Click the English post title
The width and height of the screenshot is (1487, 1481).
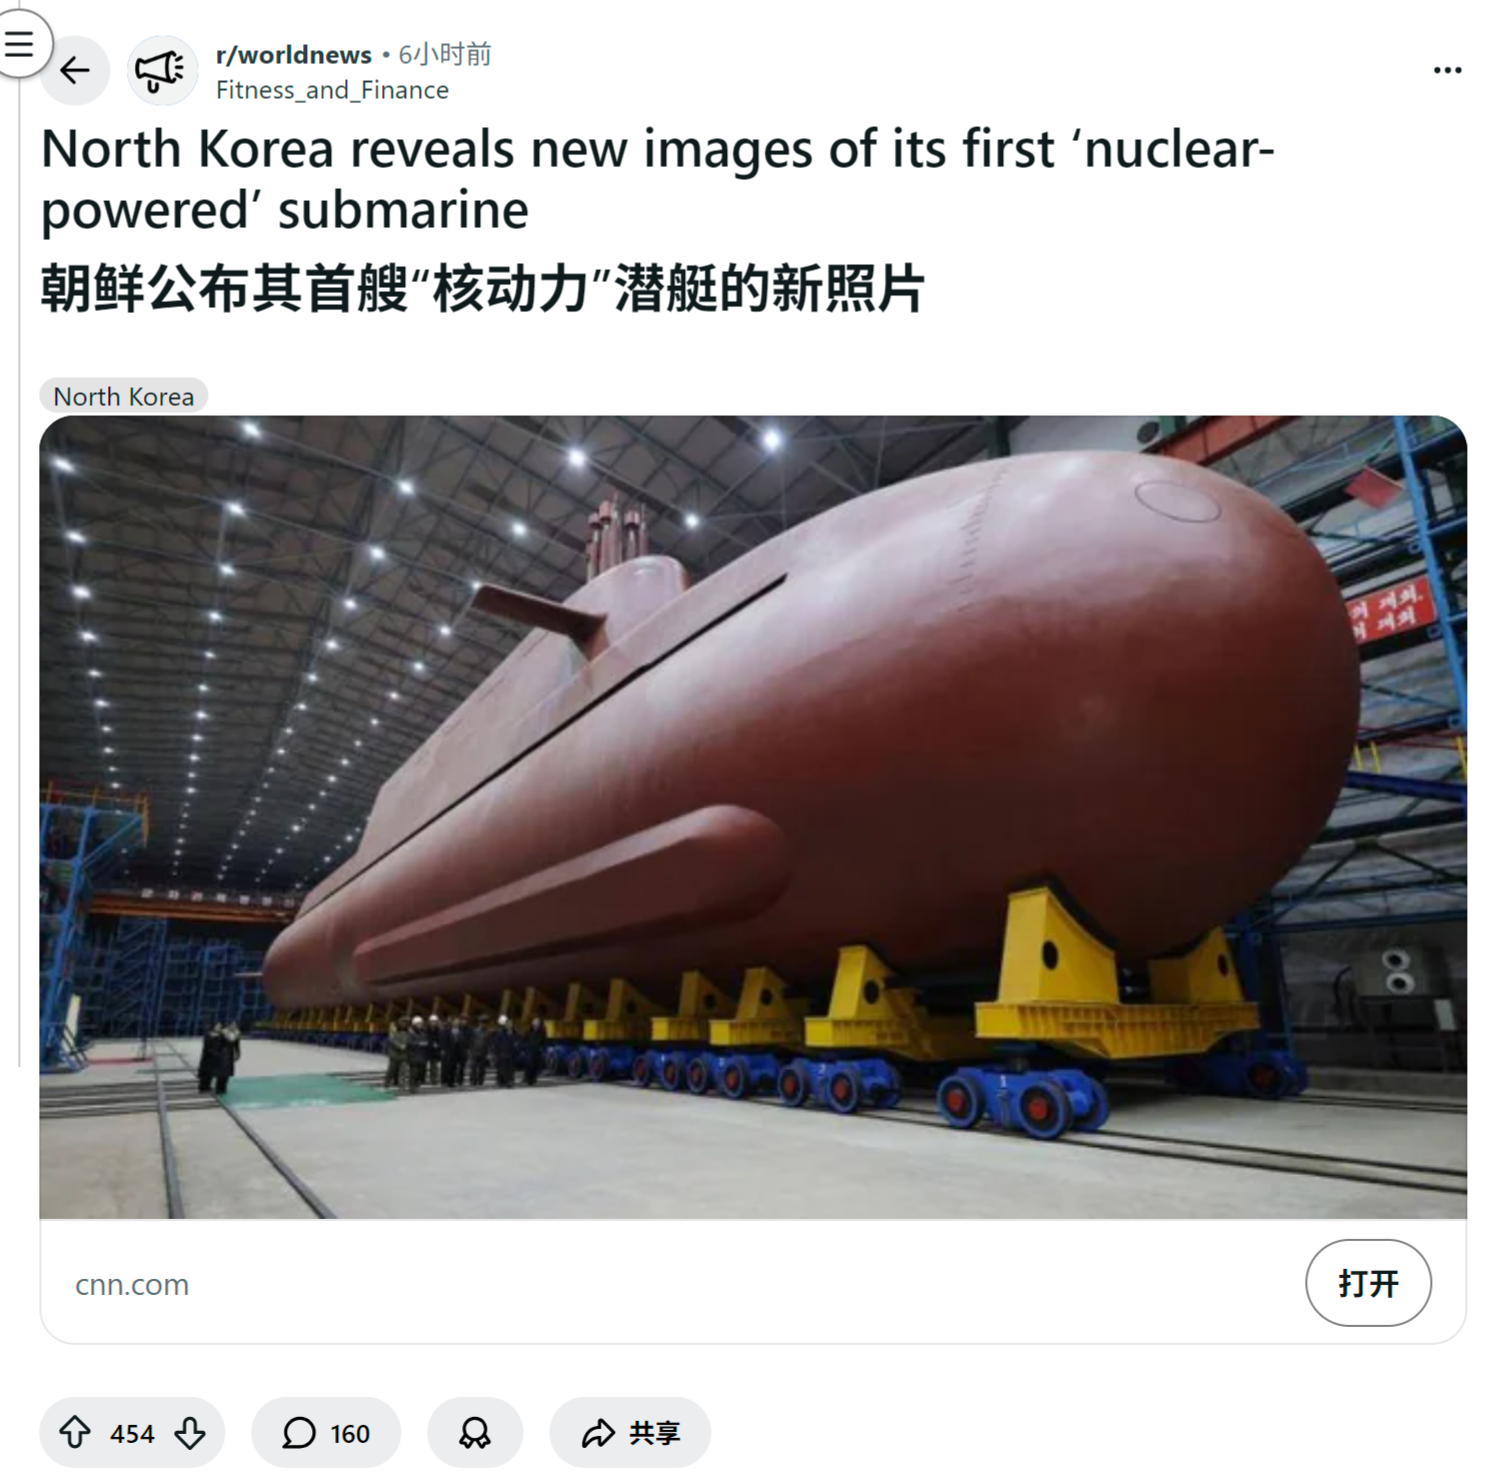click(657, 179)
